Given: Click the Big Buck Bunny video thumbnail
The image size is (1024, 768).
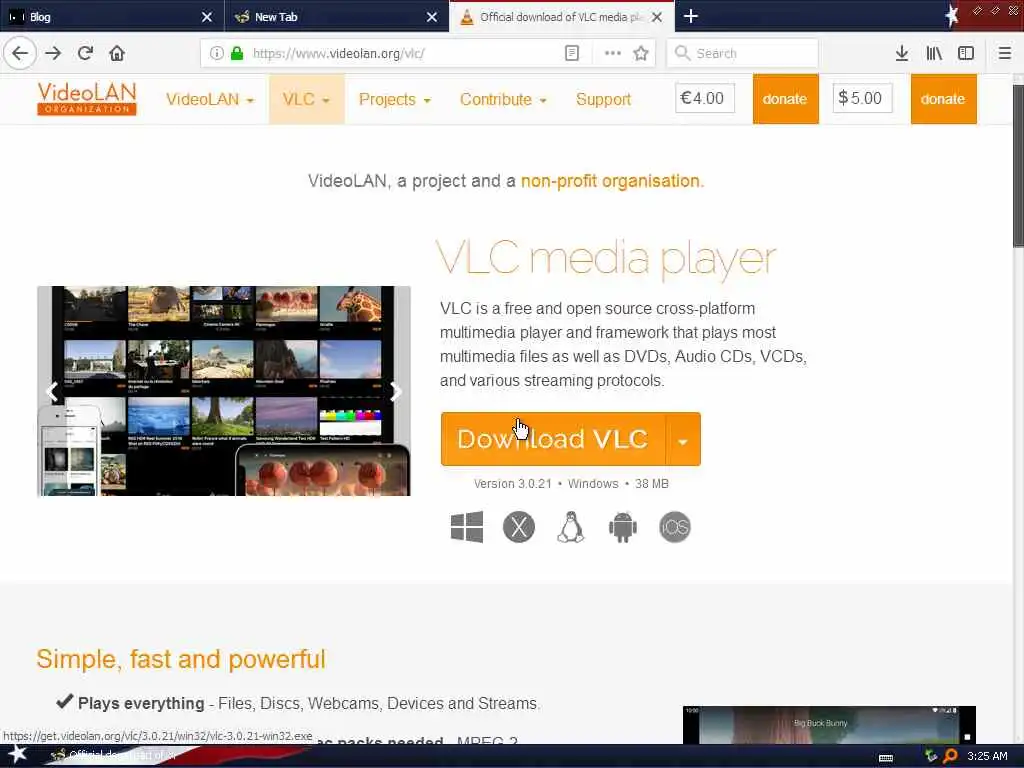Looking at the screenshot, I should pyautogui.click(x=829, y=724).
